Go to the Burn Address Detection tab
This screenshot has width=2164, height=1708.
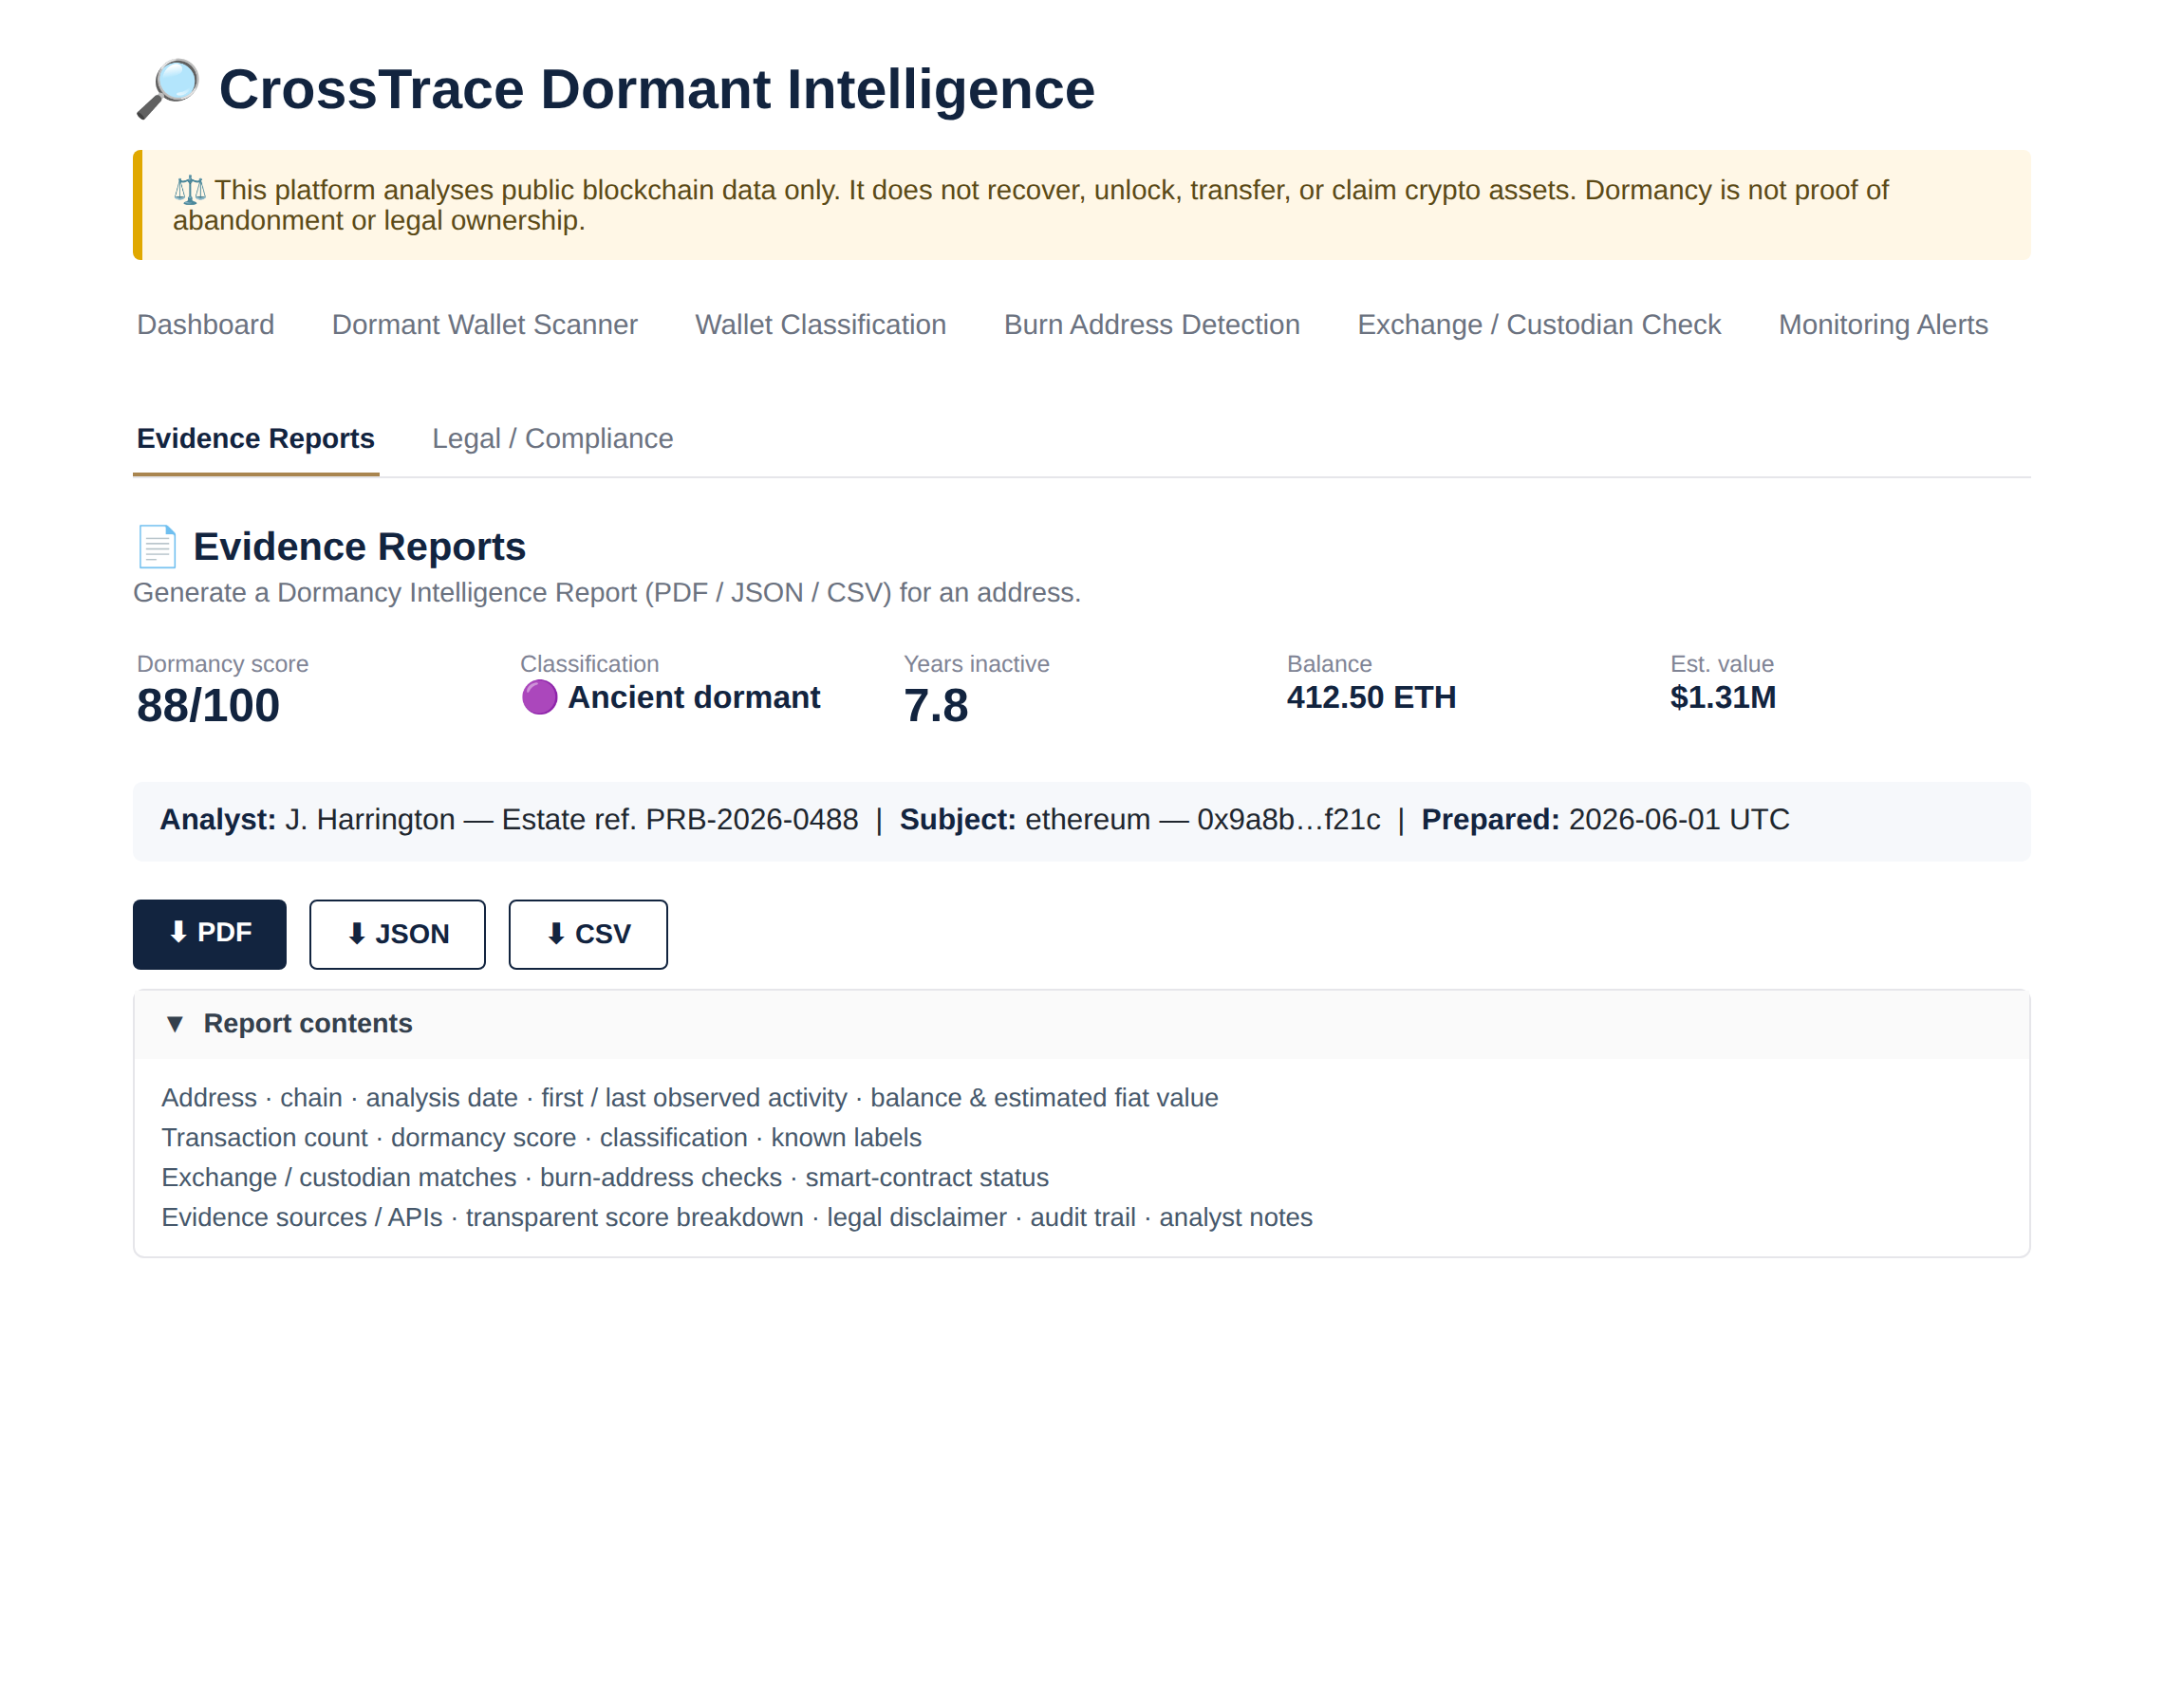1151,325
